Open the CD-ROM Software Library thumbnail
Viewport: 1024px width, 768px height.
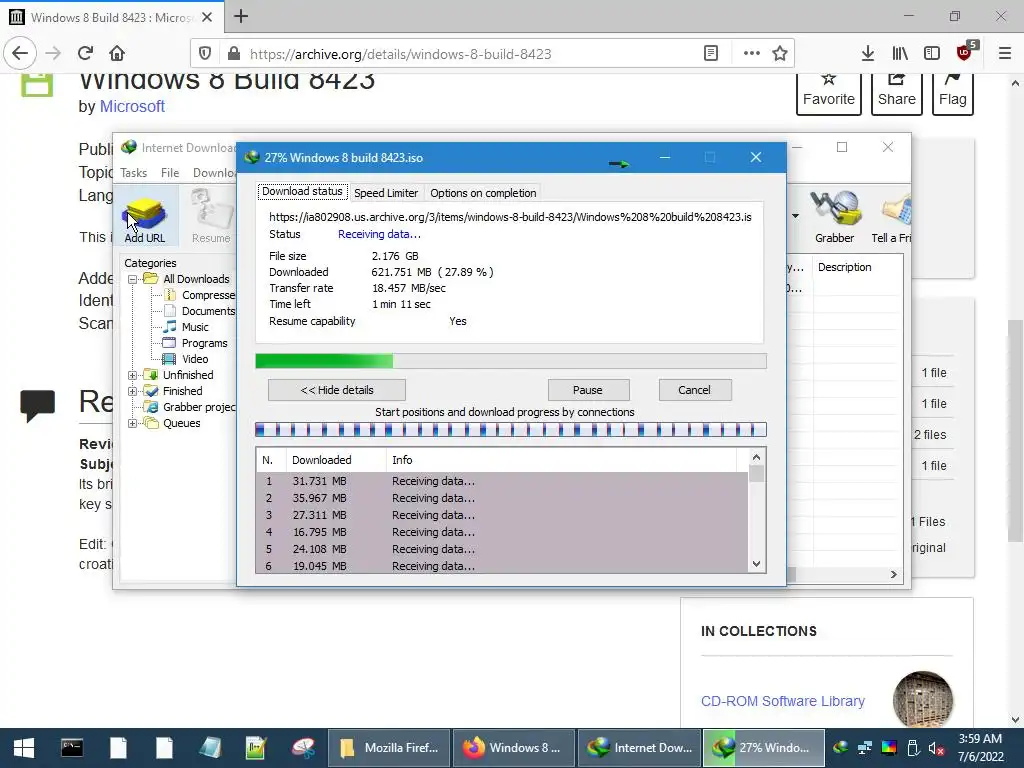coord(923,699)
